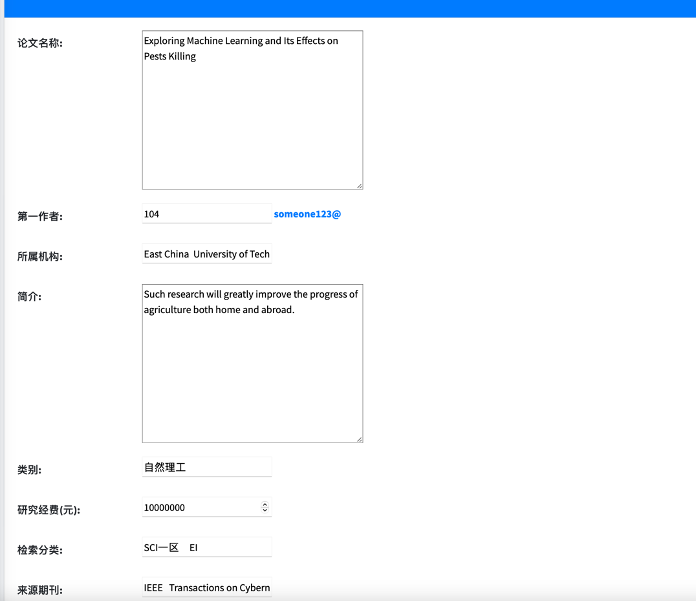
Task: Click the institution field East China University
Action: pyautogui.click(x=207, y=254)
